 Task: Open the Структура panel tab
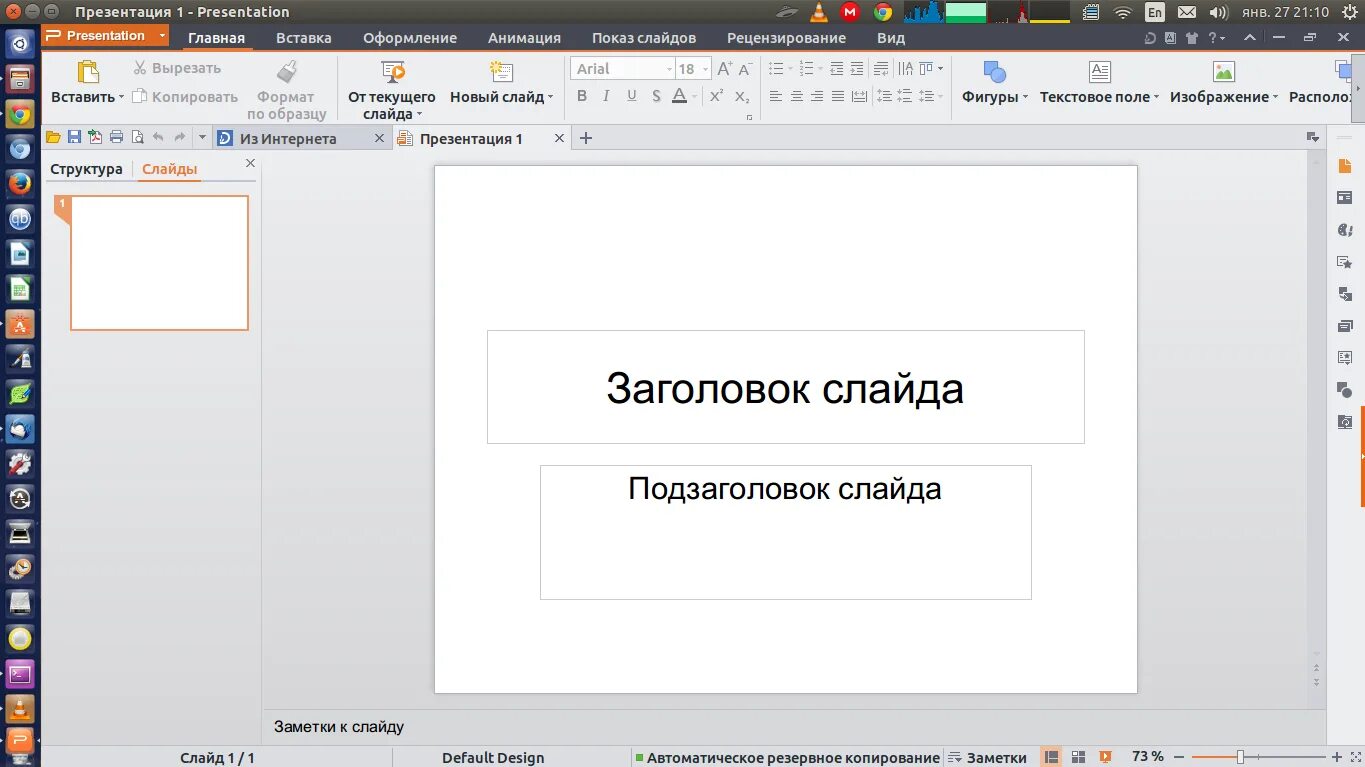87,169
